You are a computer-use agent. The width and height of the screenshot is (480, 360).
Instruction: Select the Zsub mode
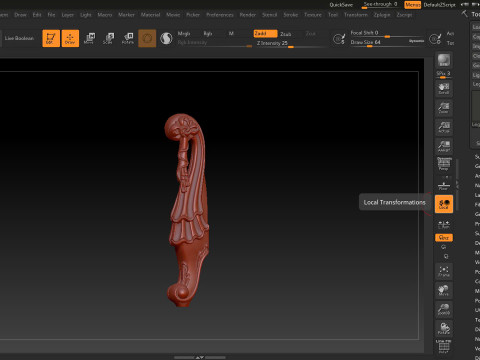[286, 34]
